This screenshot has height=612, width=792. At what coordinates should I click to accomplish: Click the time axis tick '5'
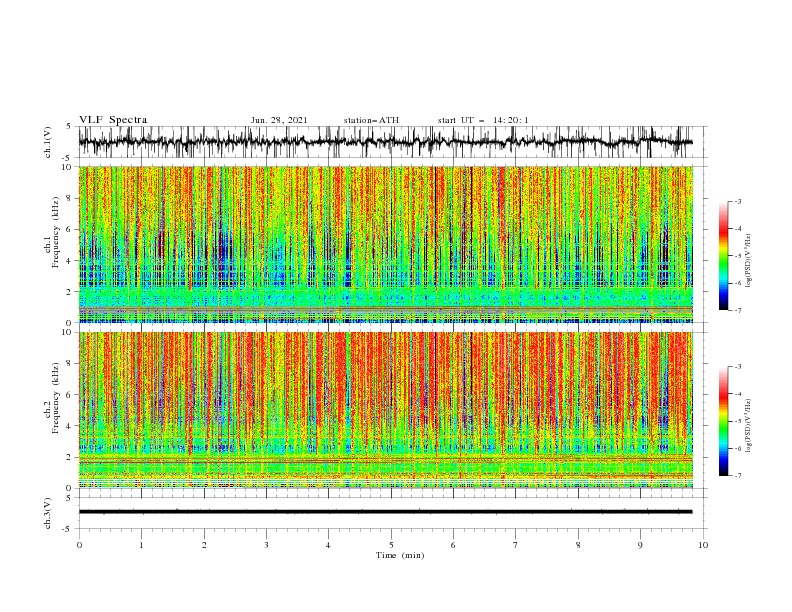391,545
